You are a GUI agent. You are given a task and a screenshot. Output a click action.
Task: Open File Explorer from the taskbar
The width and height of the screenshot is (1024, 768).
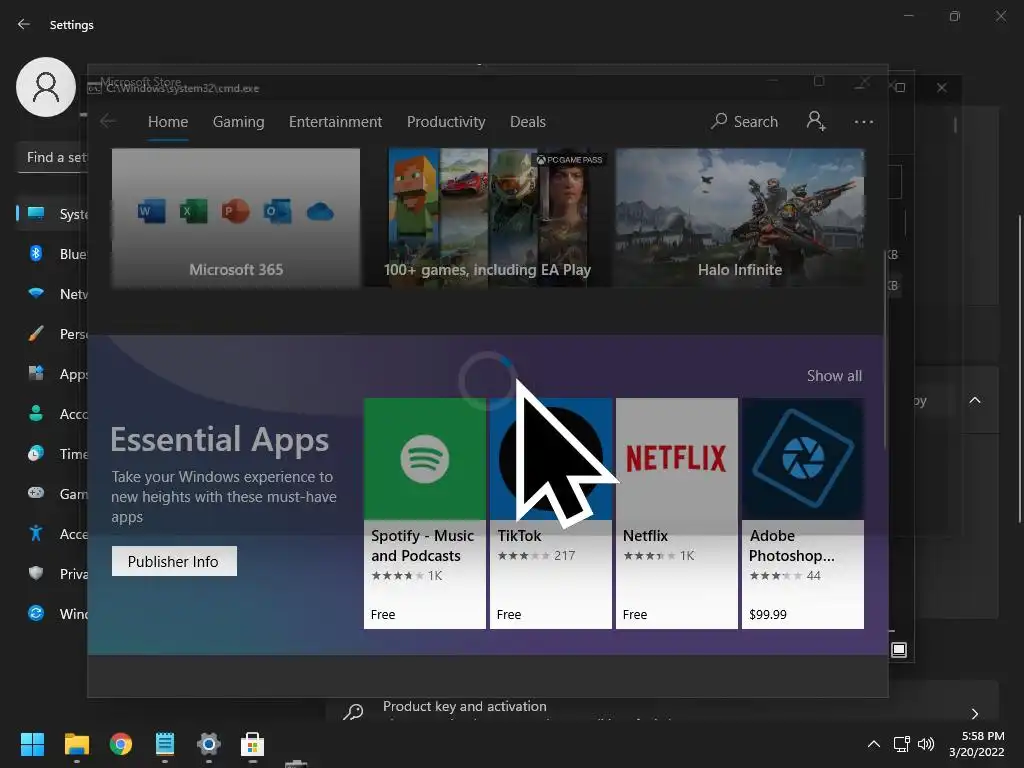click(x=76, y=744)
